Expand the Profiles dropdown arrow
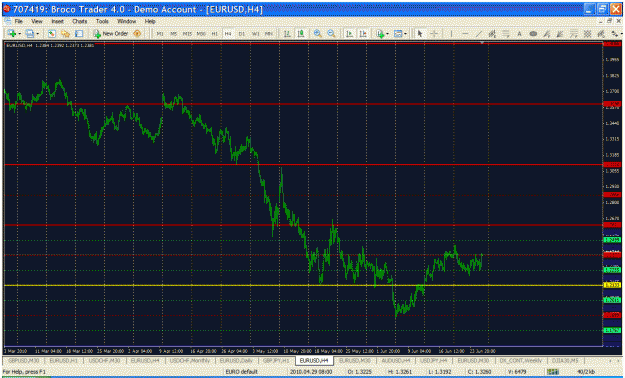The width and height of the screenshot is (625, 378). [x=37, y=34]
